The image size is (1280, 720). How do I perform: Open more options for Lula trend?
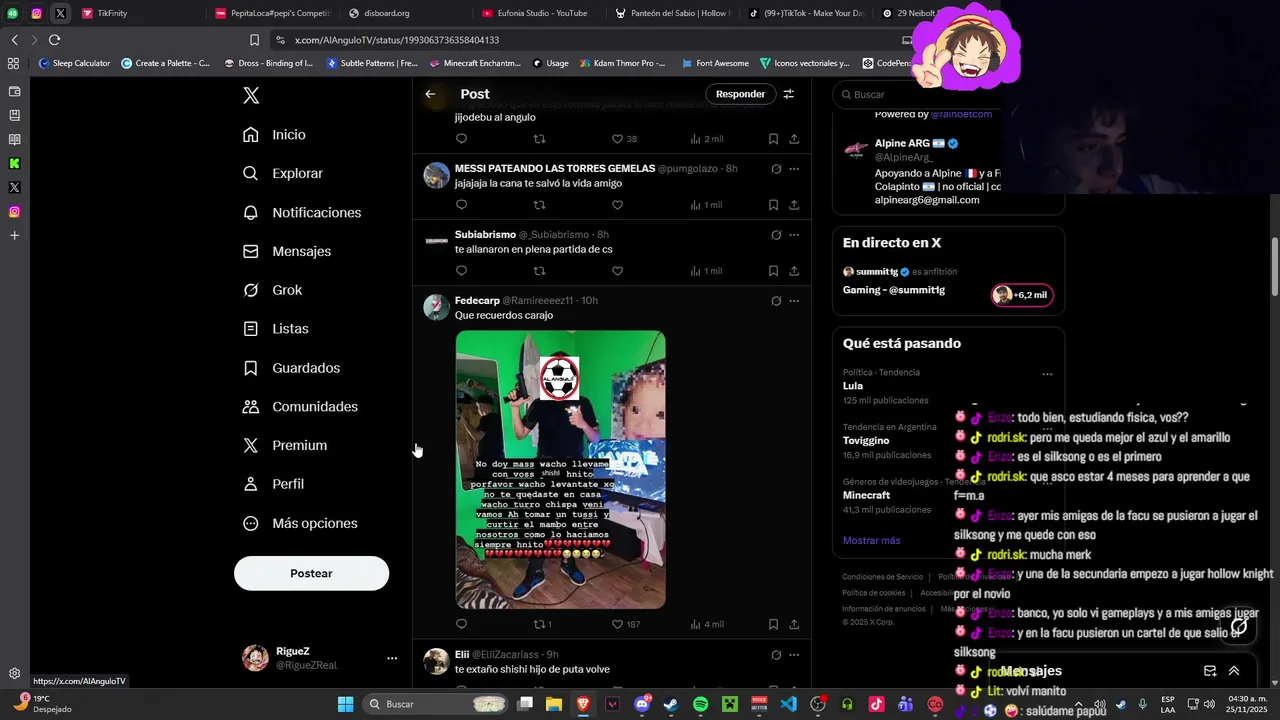[1047, 375]
